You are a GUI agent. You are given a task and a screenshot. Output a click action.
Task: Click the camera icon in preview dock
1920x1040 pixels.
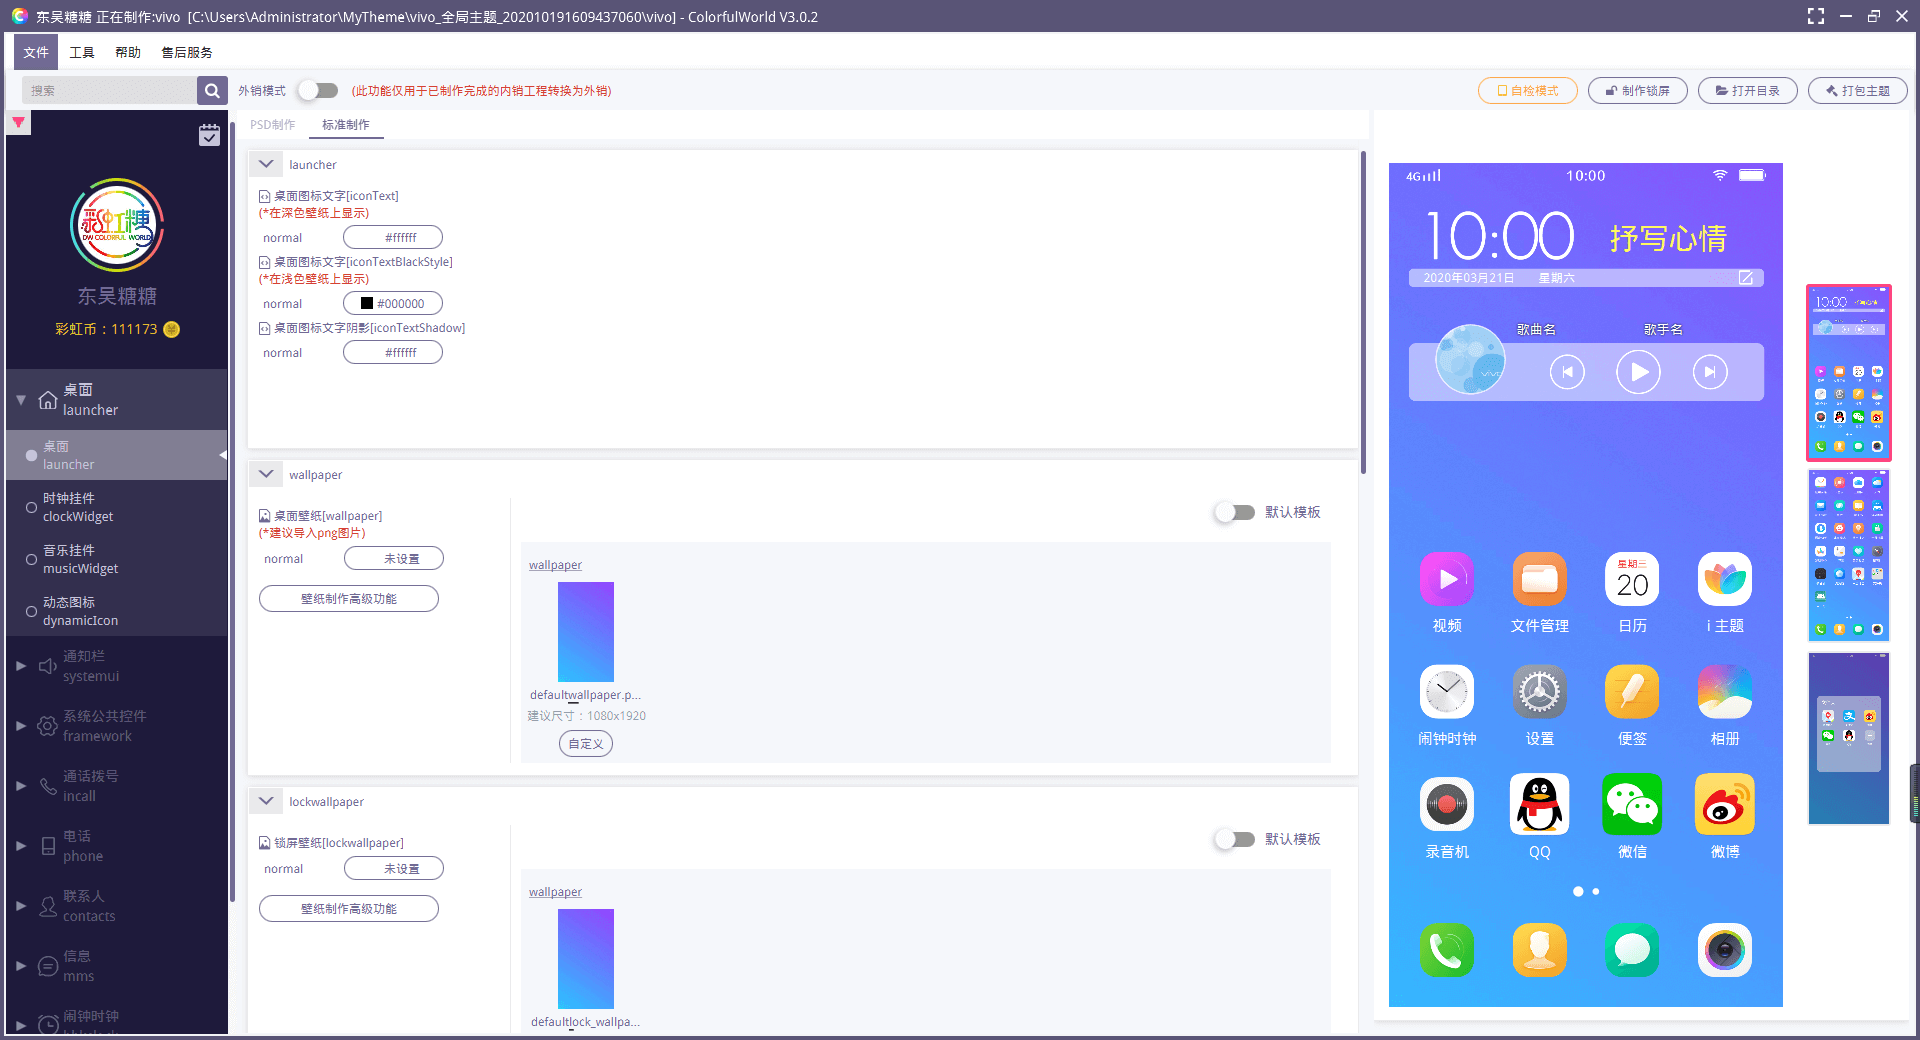1724,950
